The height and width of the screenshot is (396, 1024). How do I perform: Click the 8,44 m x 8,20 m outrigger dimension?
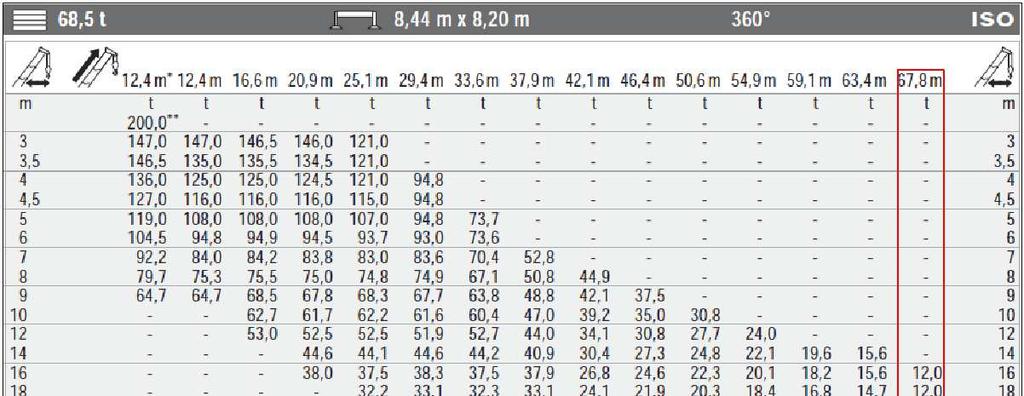(x=462, y=20)
